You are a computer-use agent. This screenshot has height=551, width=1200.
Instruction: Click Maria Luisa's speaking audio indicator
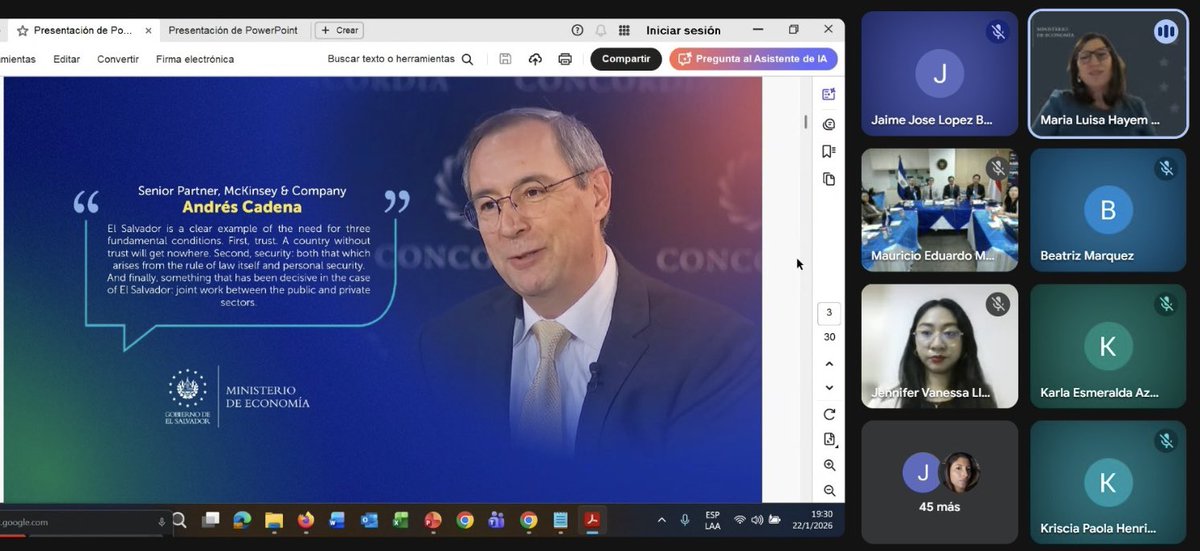[1165, 32]
